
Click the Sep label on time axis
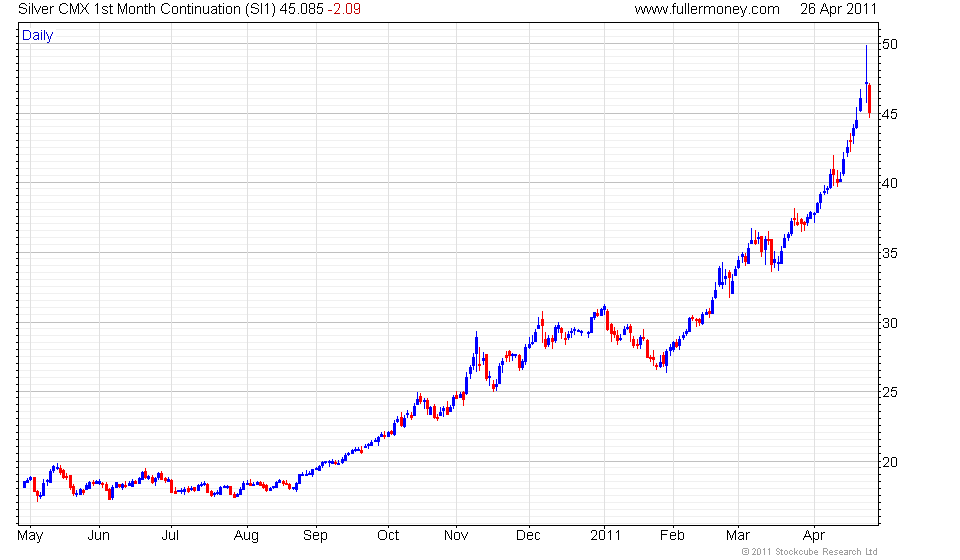click(315, 536)
